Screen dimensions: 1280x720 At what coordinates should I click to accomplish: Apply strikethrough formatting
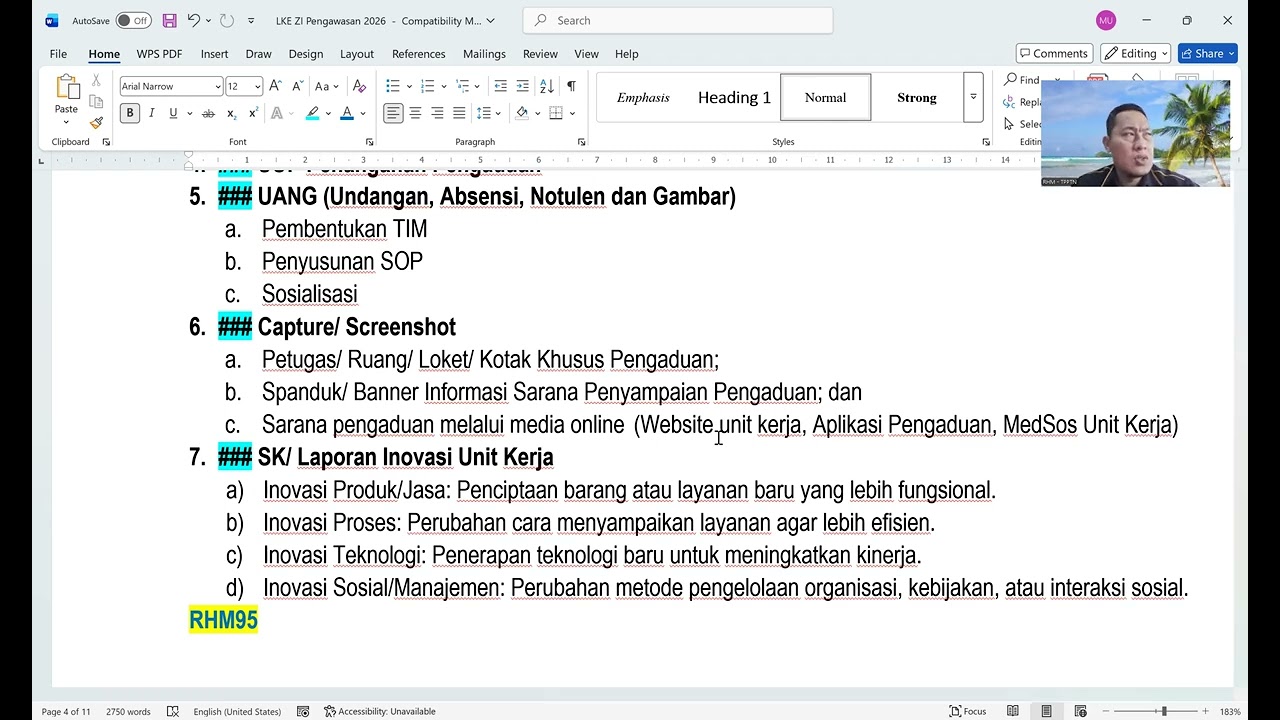pyautogui.click(x=208, y=113)
